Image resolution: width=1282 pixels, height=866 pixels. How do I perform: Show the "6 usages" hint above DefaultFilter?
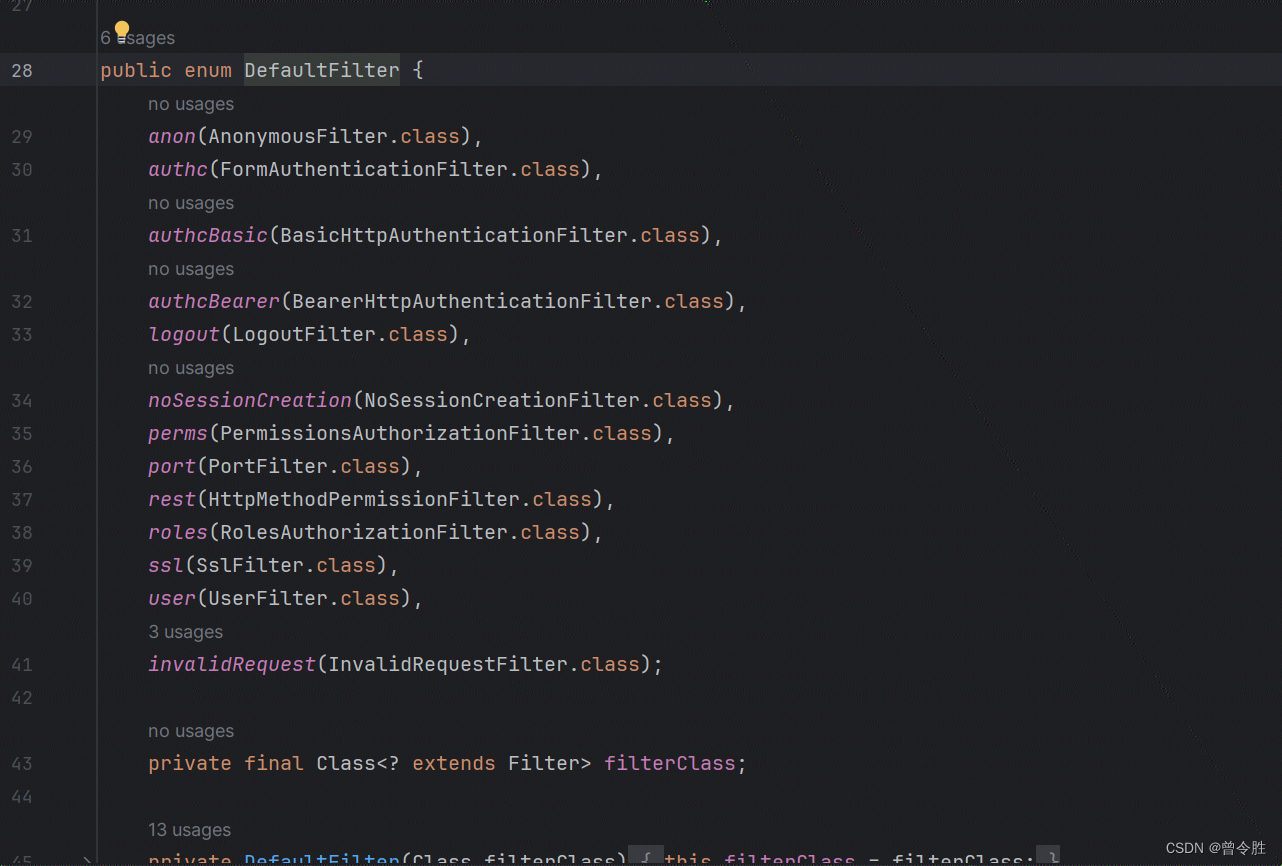point(138,38)
